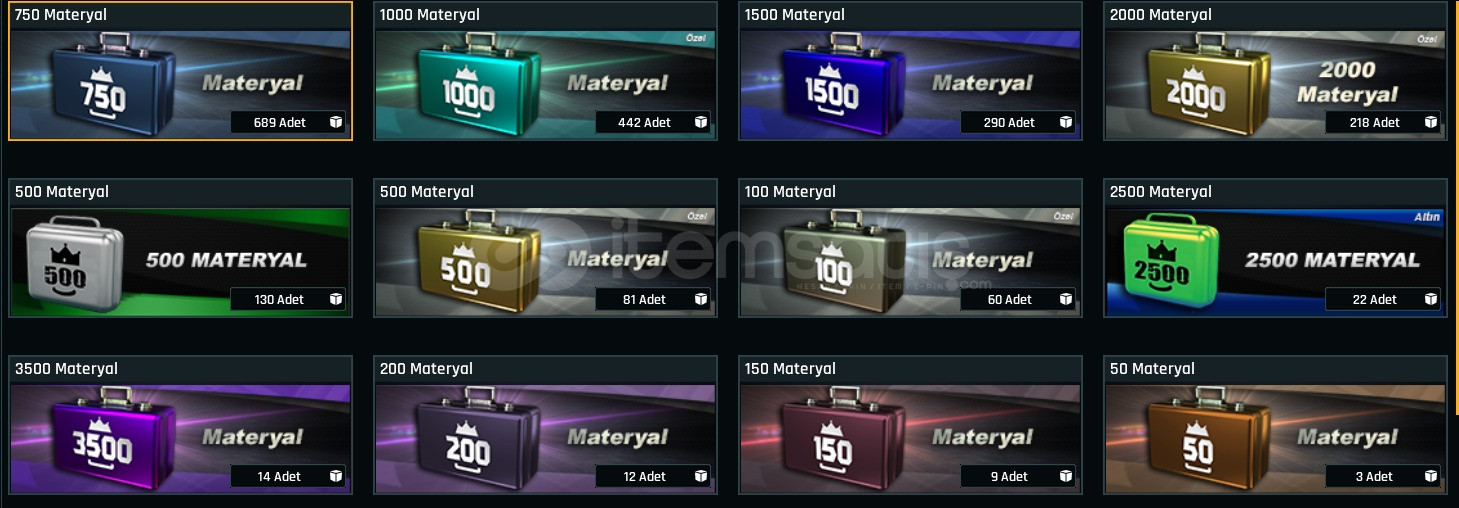
Task: Click the 2000 Materyal title text
Action: click(x=1160, y=15)
